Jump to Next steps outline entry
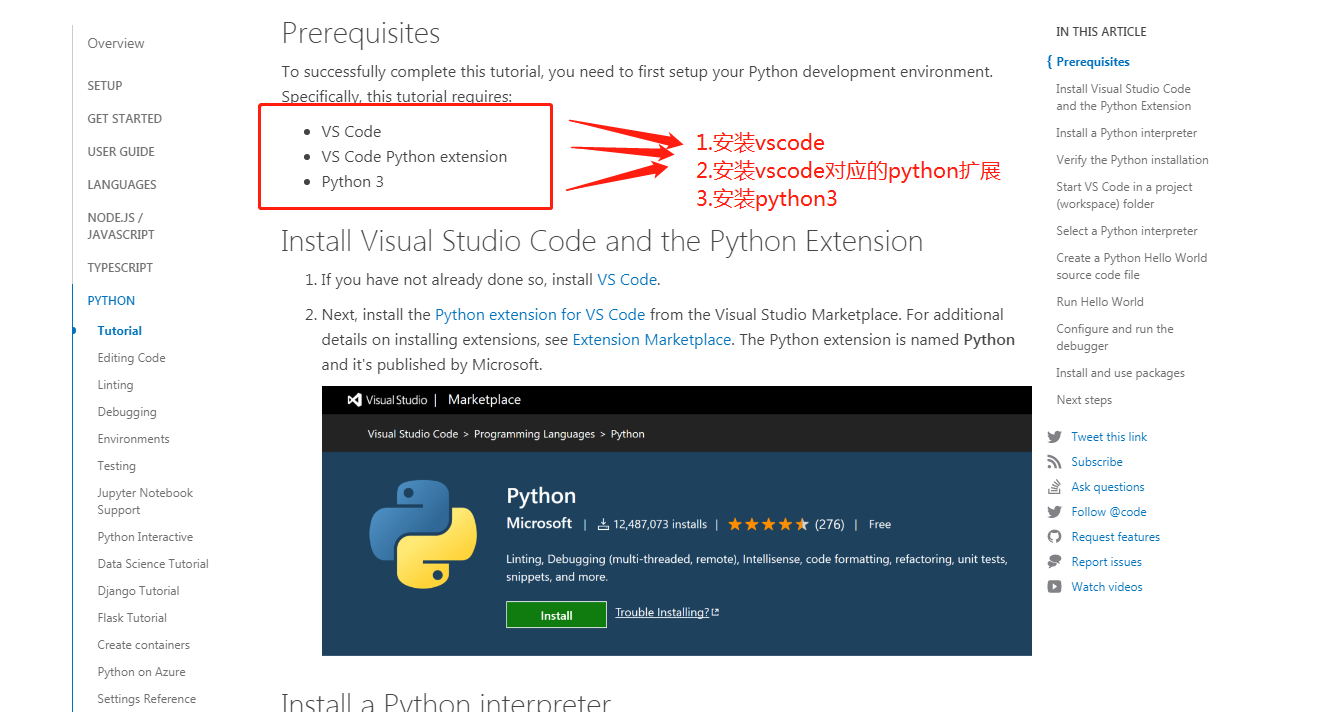Image resolution: width=1325 pixels, height=712 pixels. (1084, 400)
